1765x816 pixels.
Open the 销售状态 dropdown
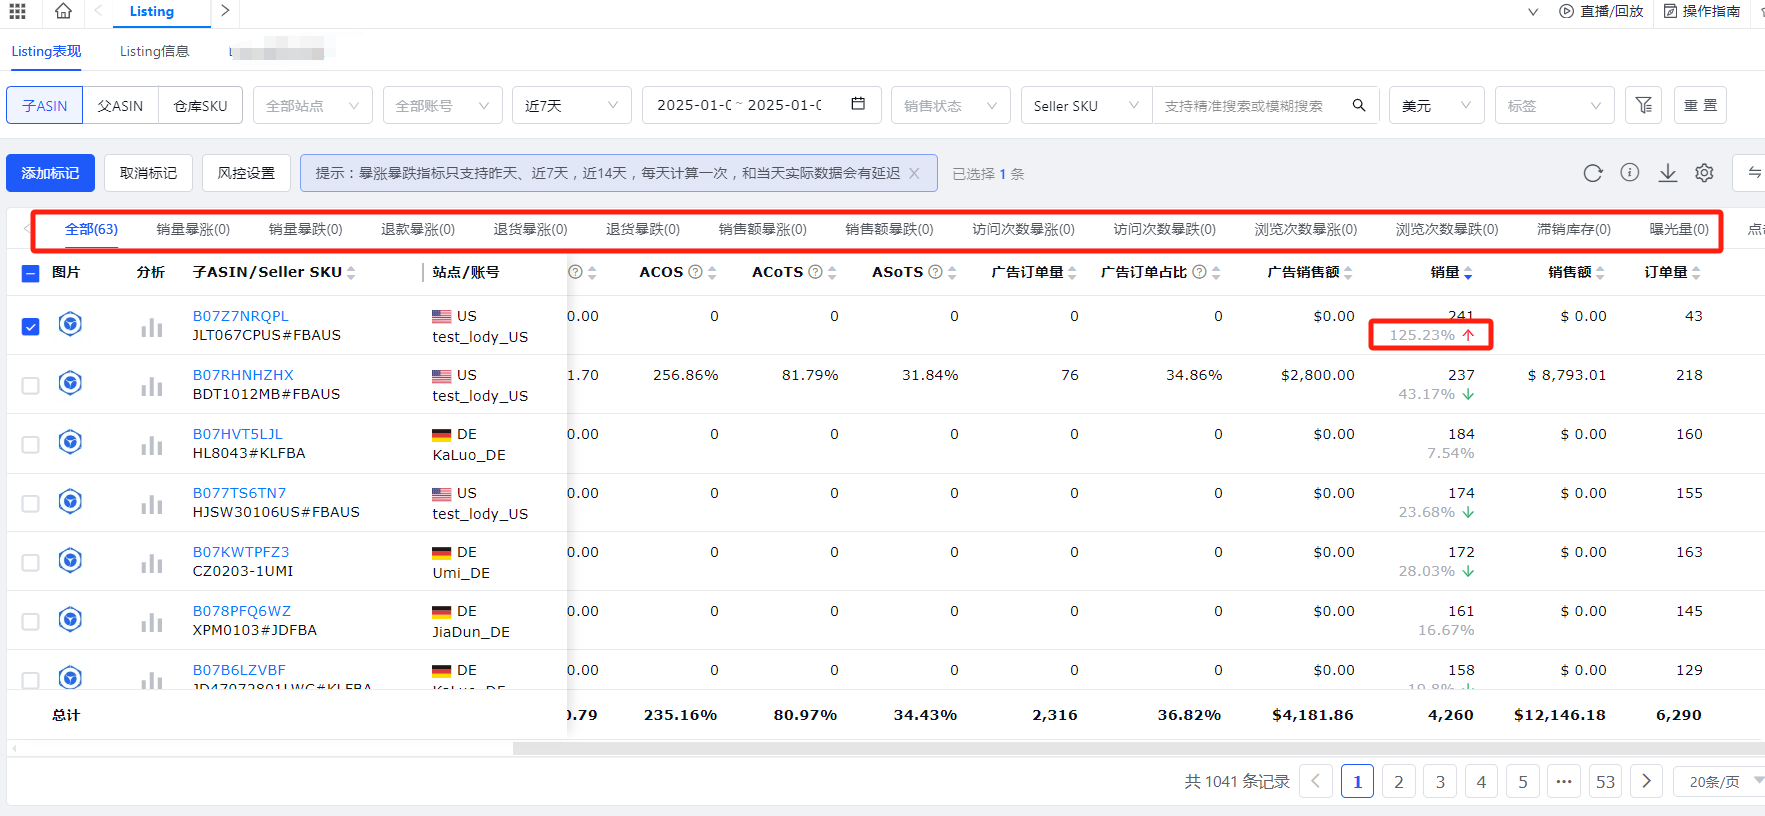tap(949, 105)
